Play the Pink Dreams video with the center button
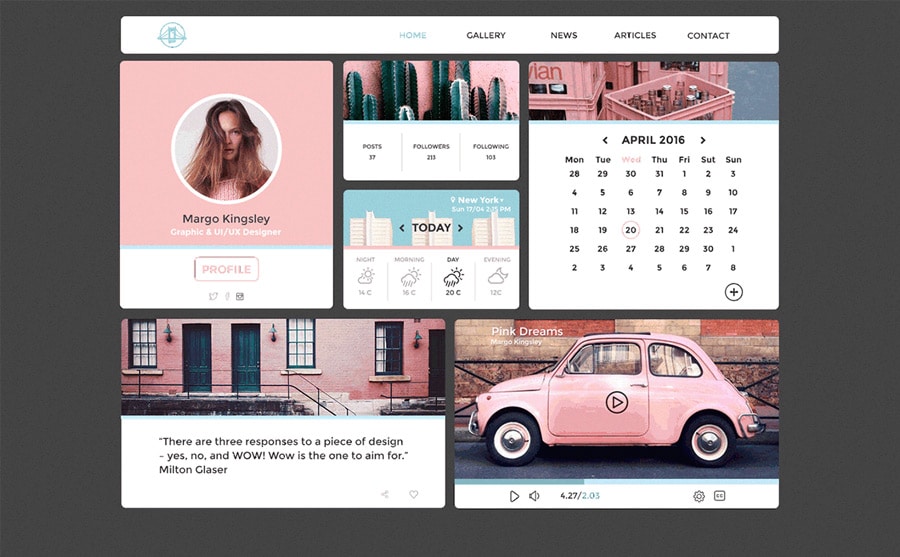The height and width of the screenshot is (557, 900). pos(616,402)
